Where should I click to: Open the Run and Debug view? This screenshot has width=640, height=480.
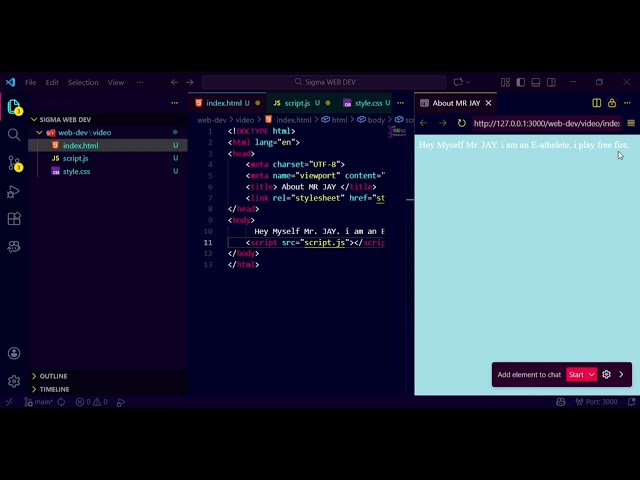14,191
